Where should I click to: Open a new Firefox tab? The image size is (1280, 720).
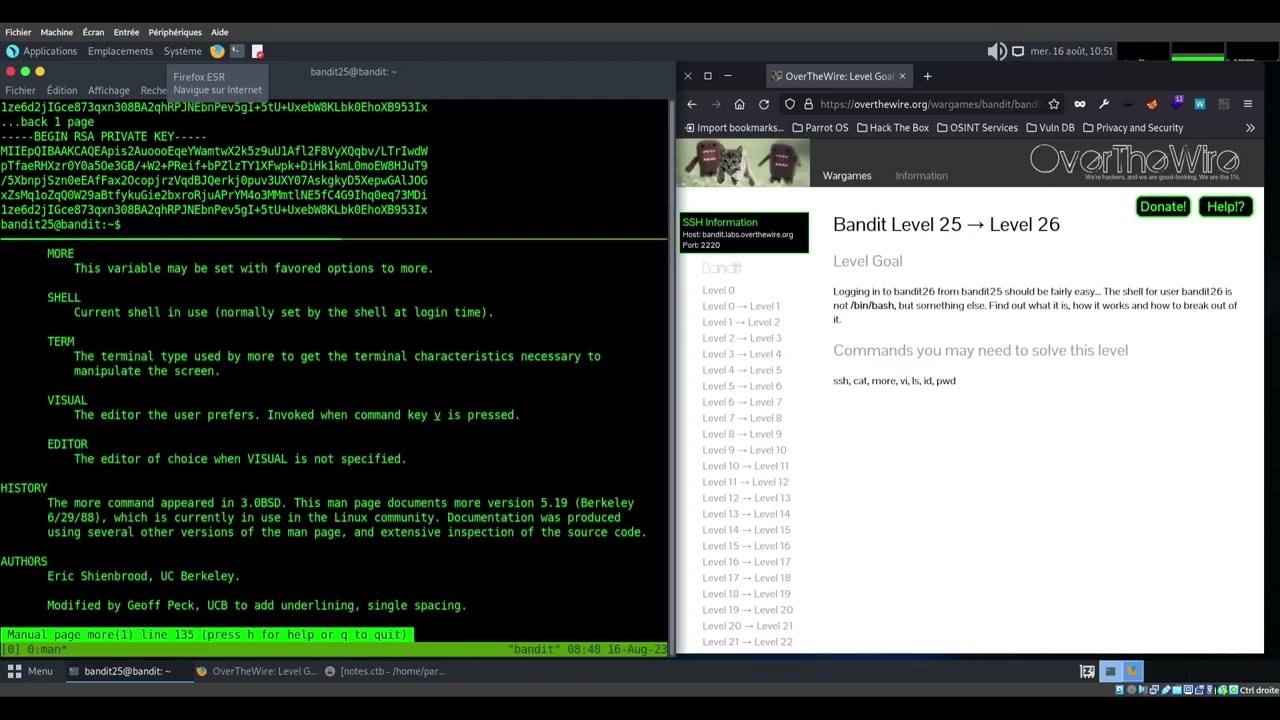(927, 76)
